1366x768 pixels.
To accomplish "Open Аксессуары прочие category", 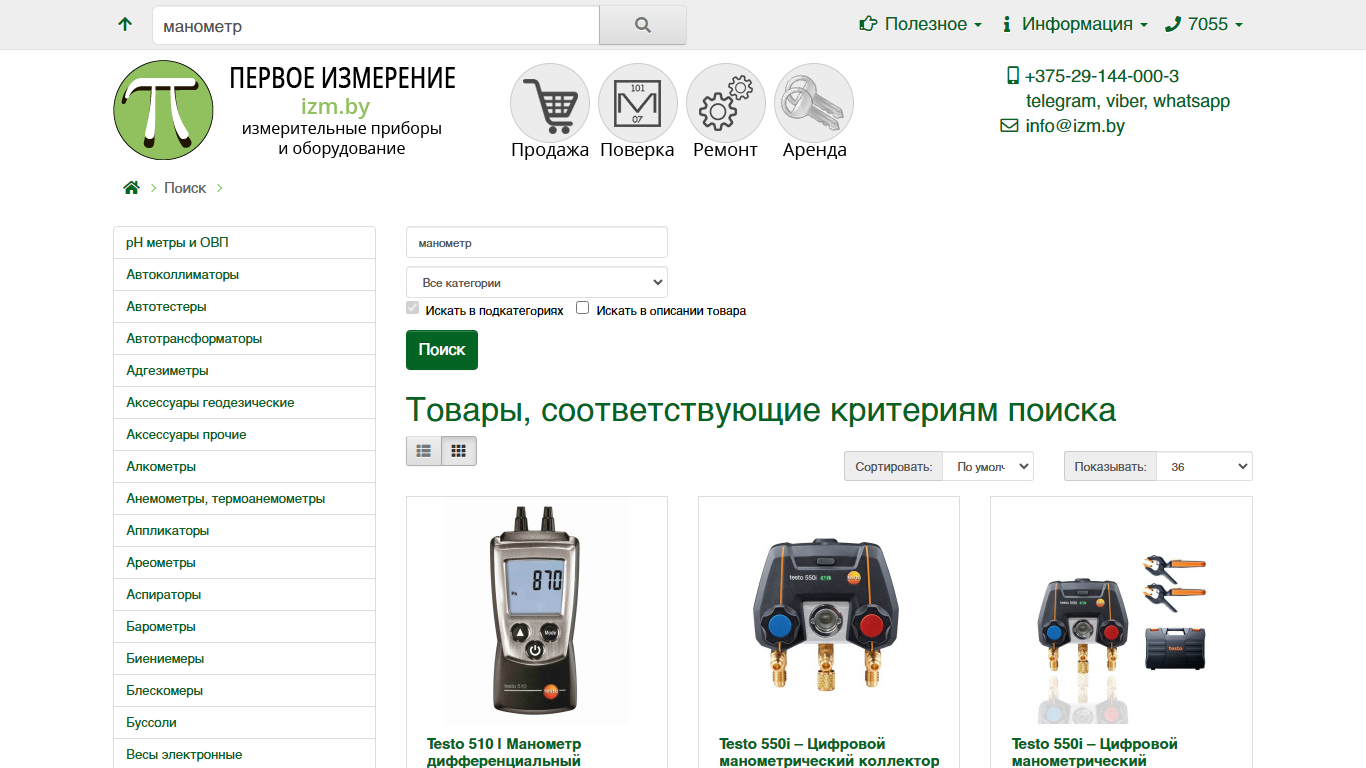I will click(x=244, y=434).
